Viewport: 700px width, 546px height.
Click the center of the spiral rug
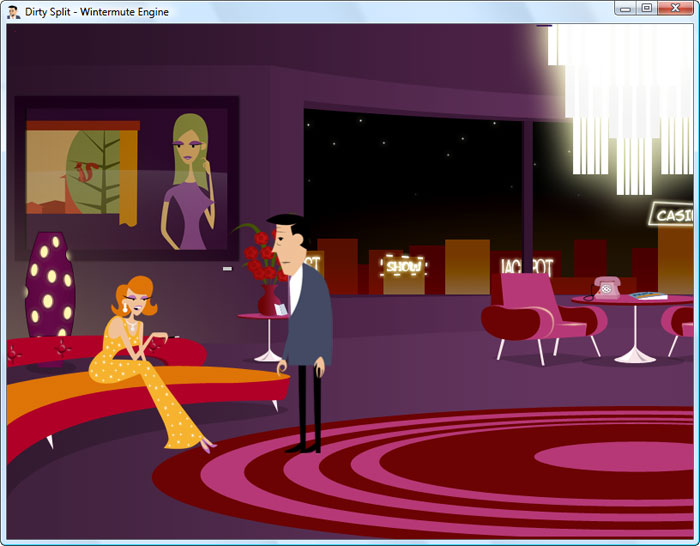coord(616,456)
